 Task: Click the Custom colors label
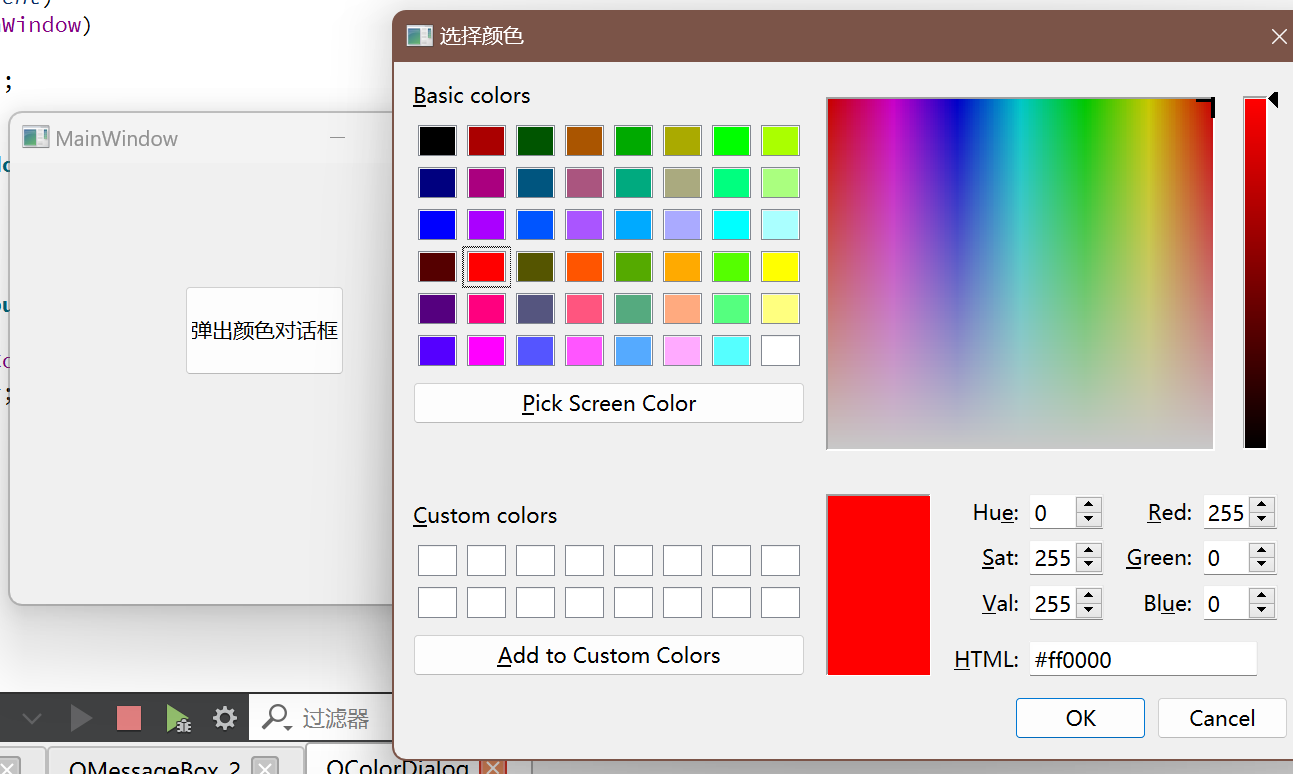[x=485, y=516]
